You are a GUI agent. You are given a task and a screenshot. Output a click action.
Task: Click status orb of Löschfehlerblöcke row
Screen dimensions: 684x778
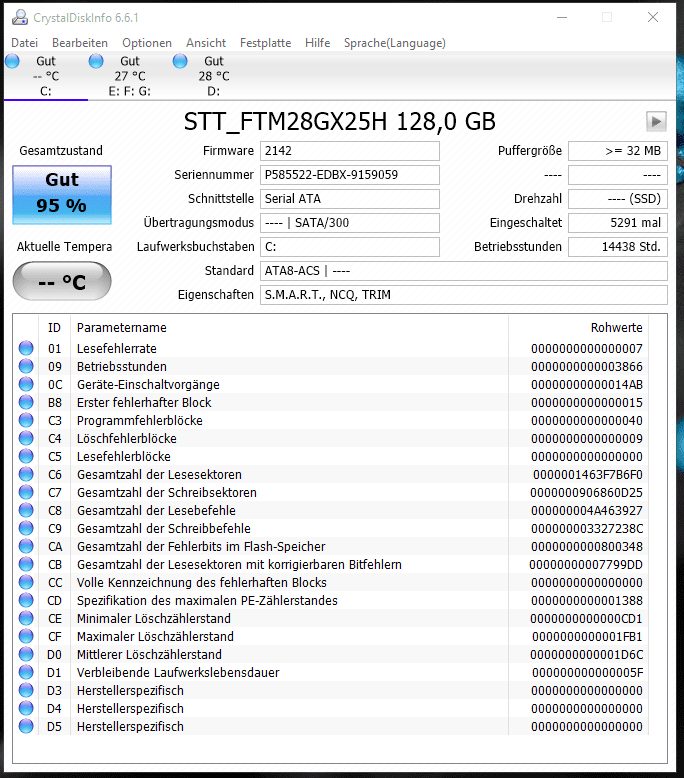pyautogui.click(x=26, y=438)
